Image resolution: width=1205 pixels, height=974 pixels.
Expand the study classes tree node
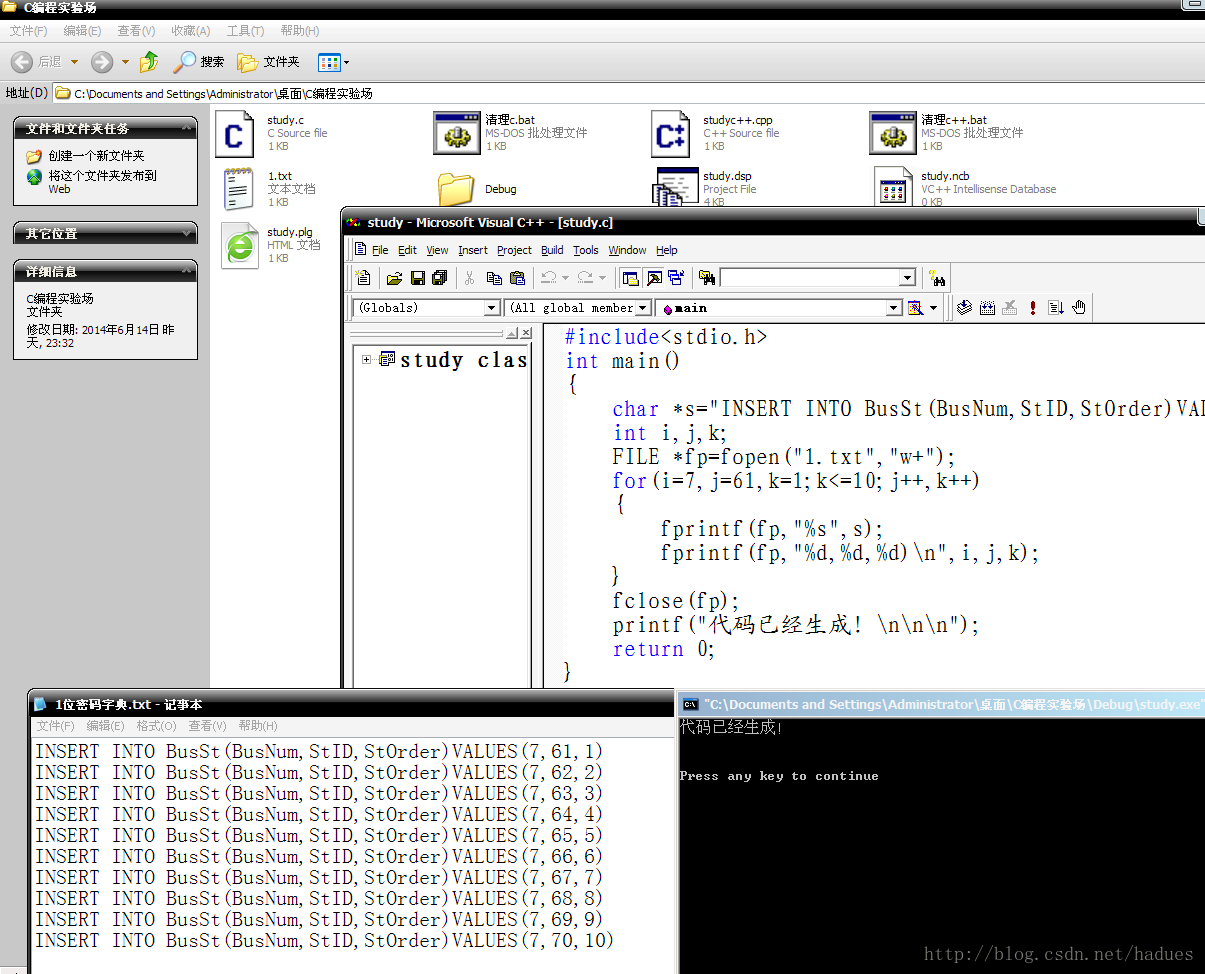tap(367, 360)
